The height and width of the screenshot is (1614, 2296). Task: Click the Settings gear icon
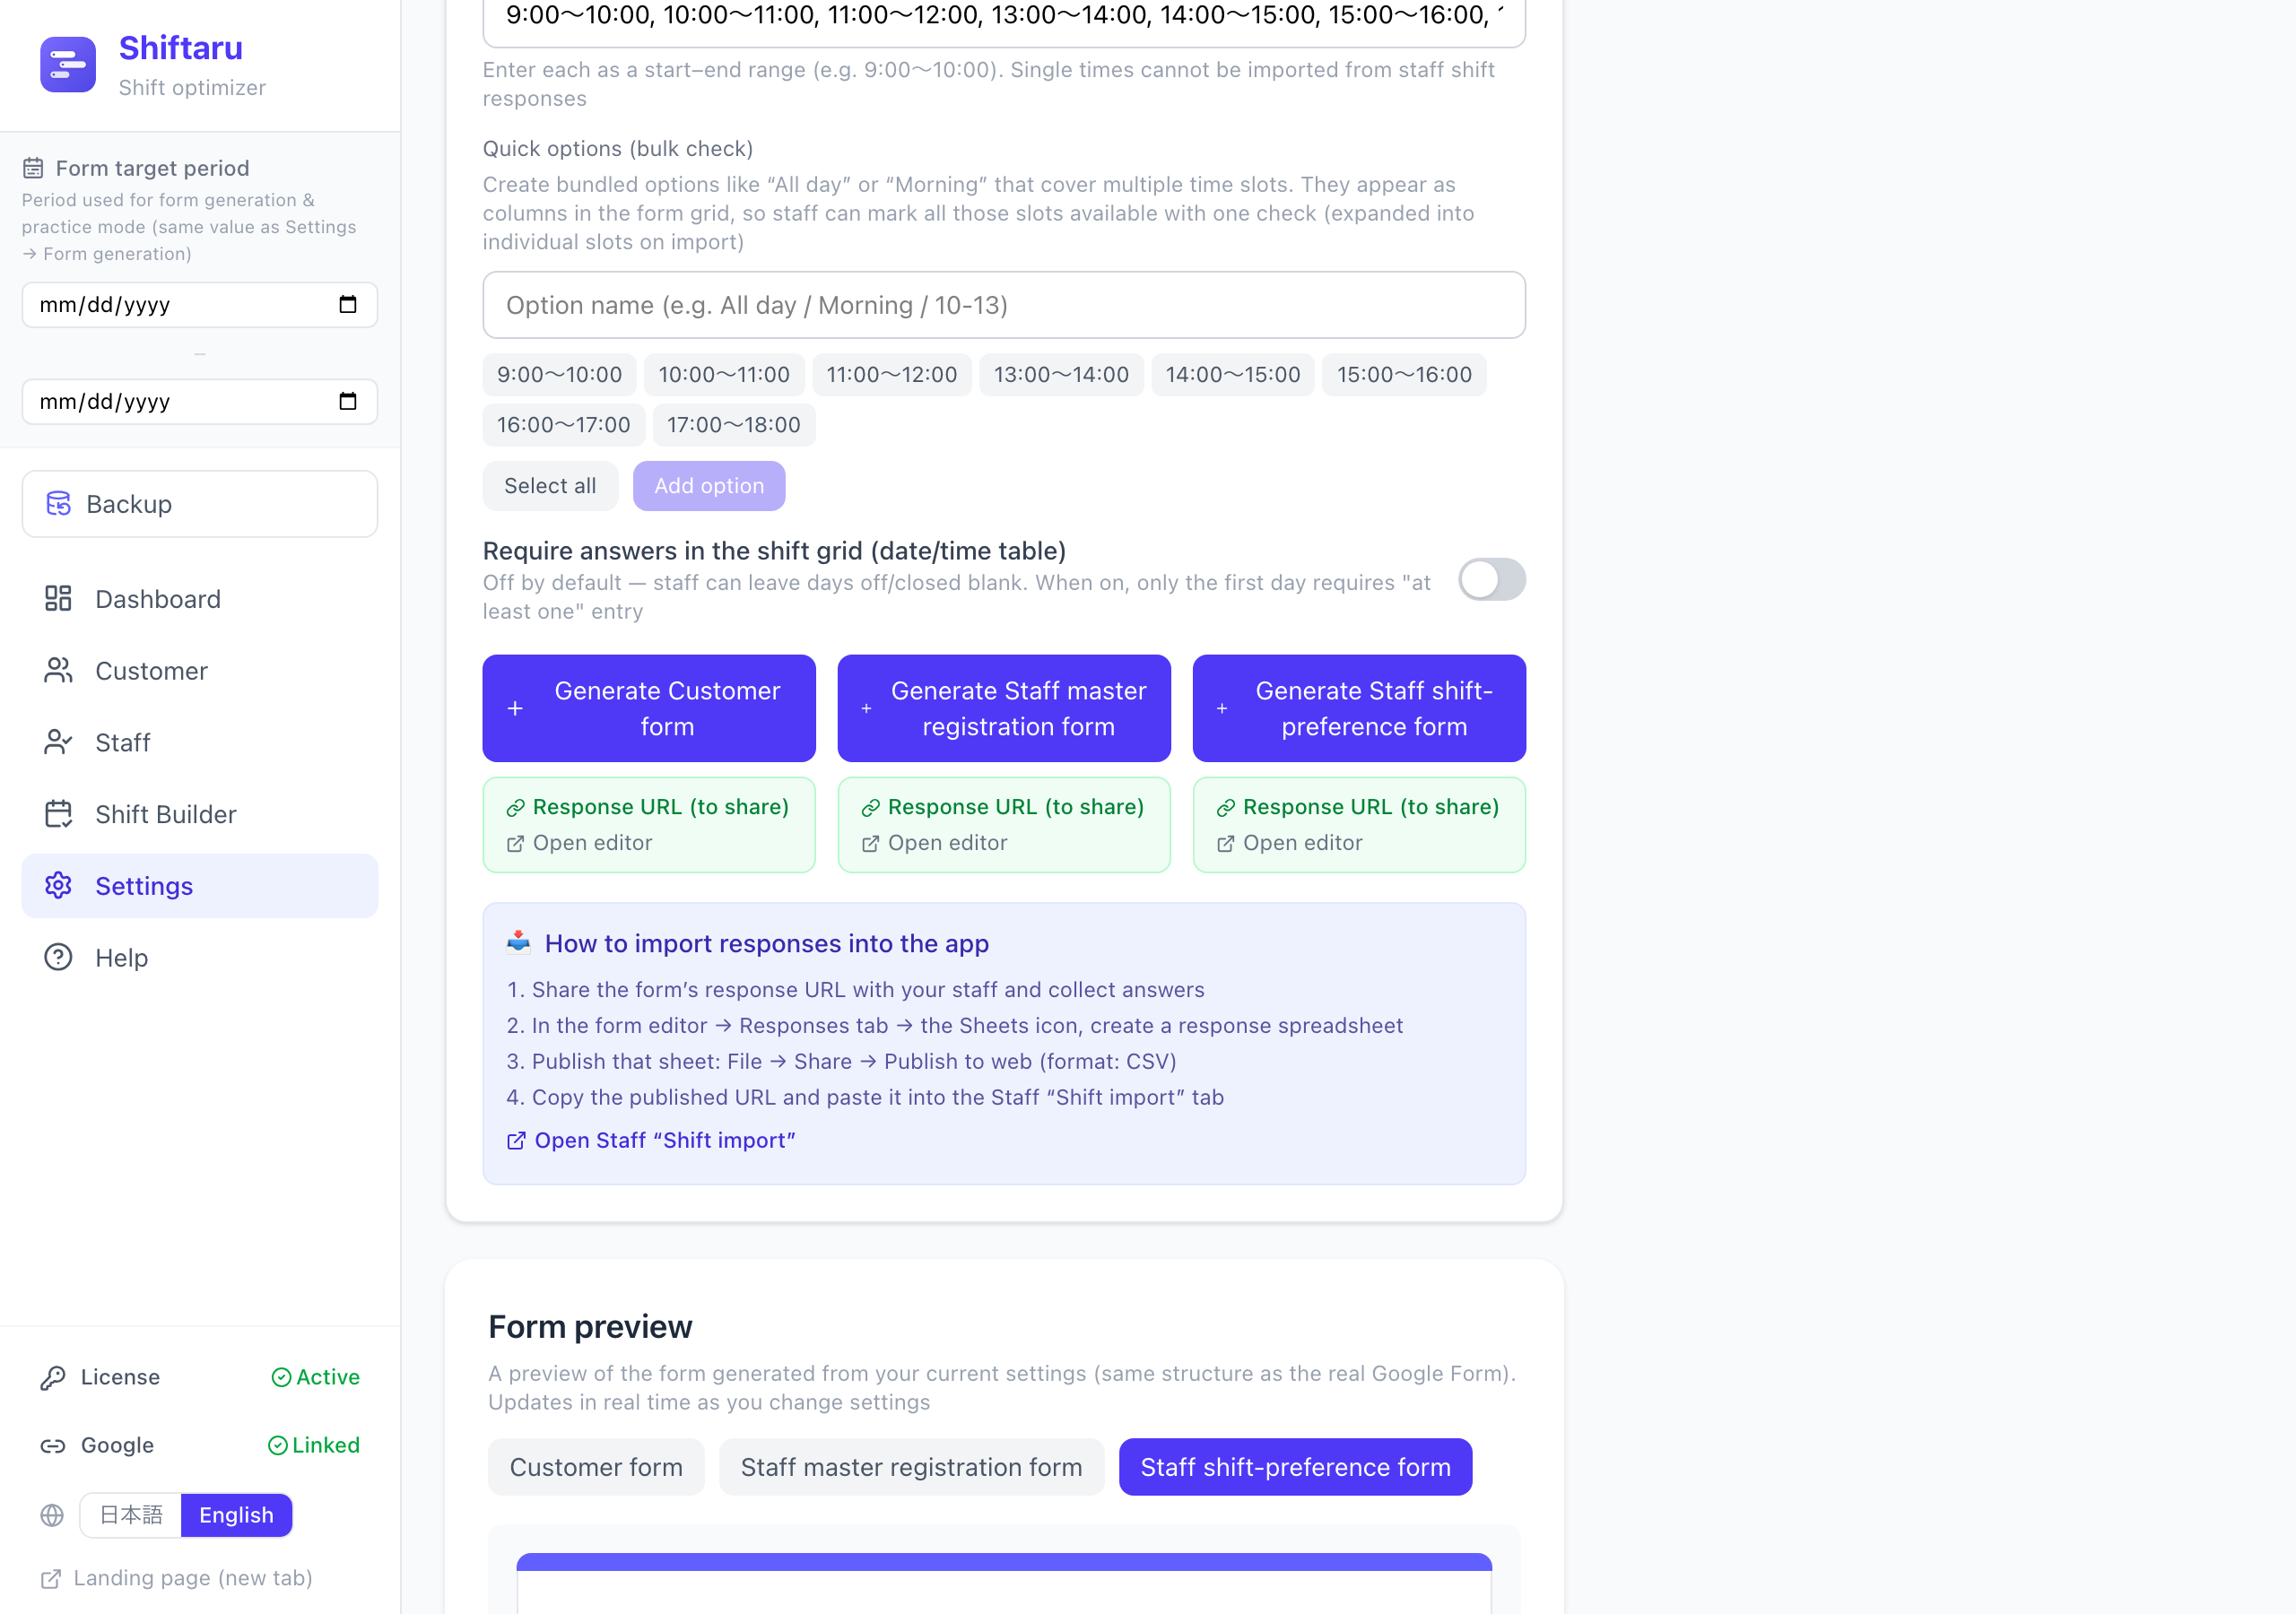(x=58, y=885)
